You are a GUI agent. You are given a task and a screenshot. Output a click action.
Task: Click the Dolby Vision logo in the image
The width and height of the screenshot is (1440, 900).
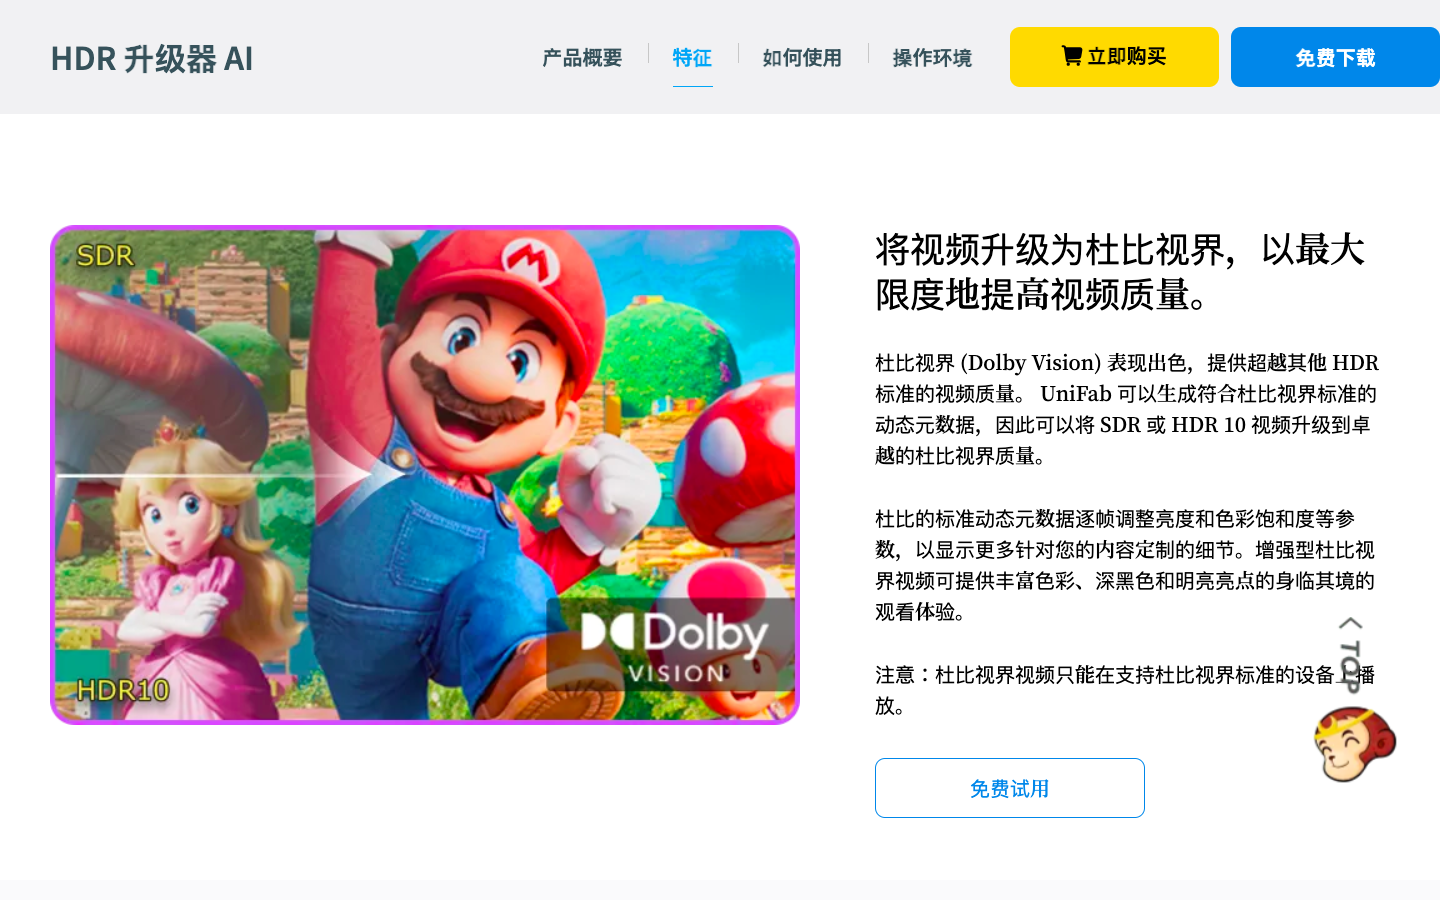pyautogui.click(x=670, y=645)
